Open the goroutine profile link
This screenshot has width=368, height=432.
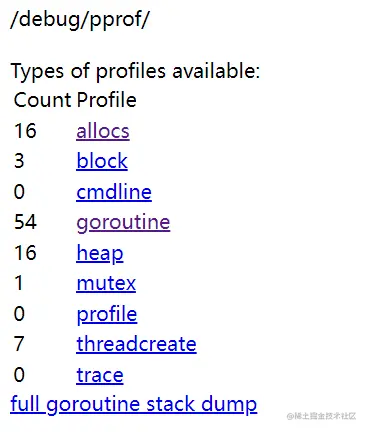123,222
